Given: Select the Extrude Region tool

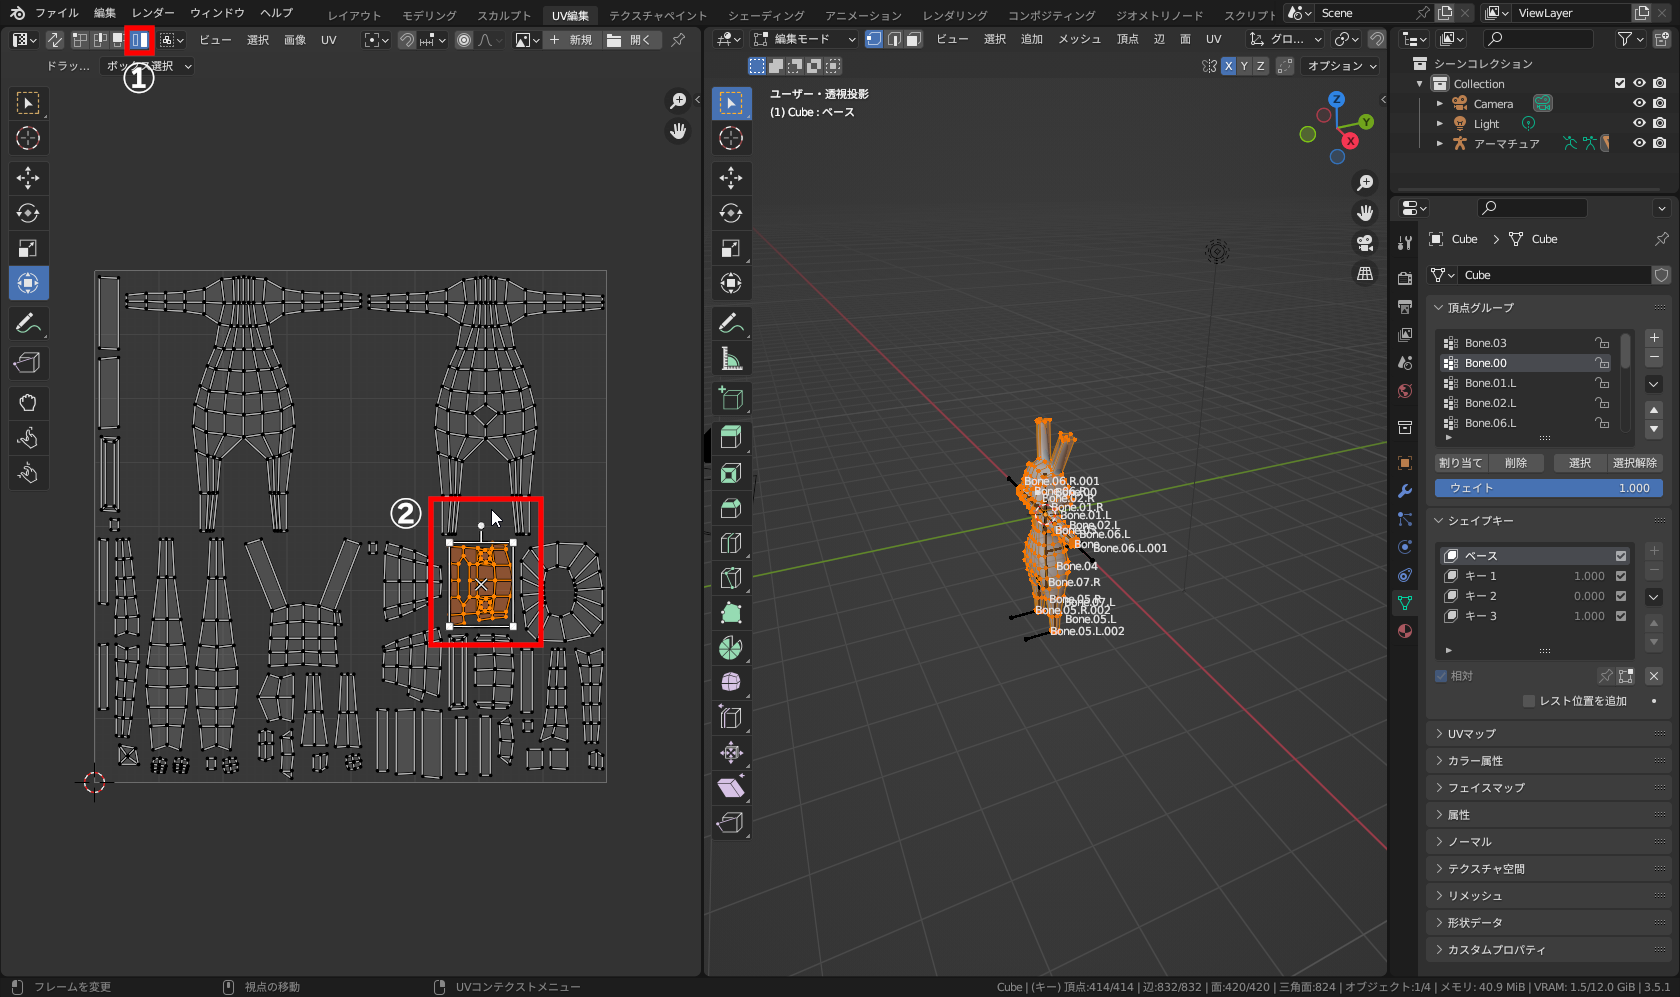Looking at the screenshot, I should 731,438.
